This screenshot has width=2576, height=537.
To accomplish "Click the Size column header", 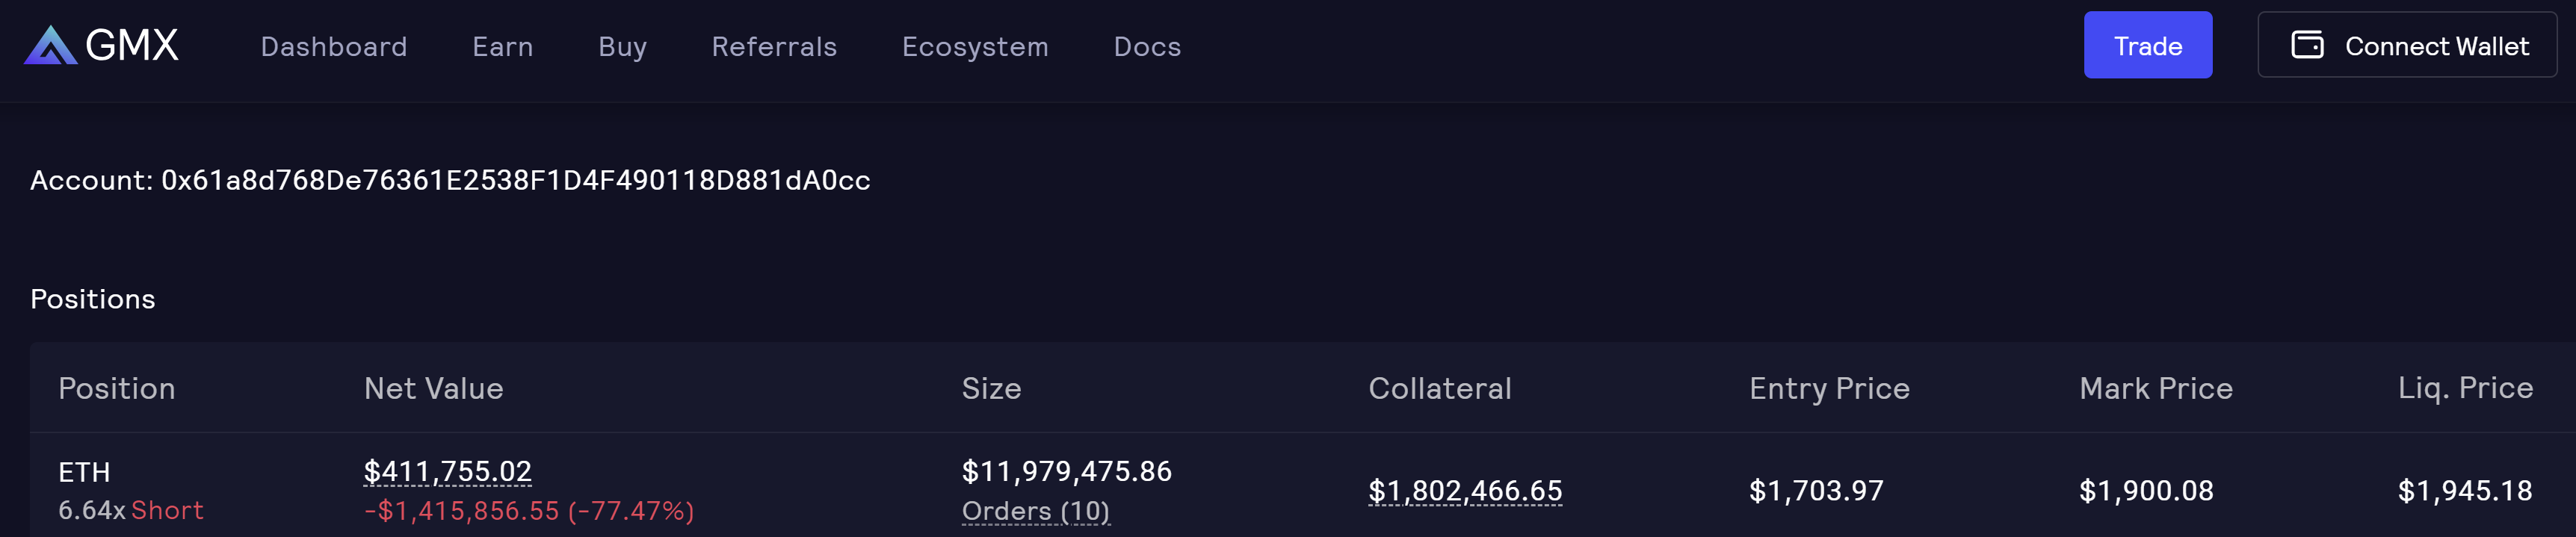I will click(x=991, y=388).
